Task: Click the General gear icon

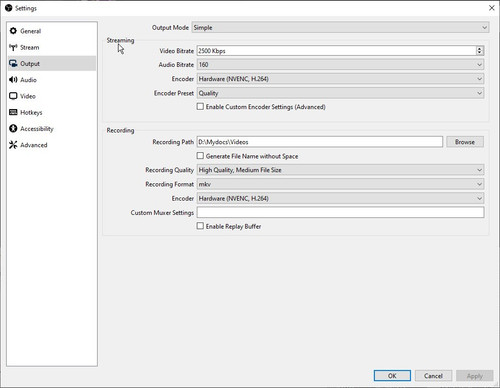Action: coord(13,31)
